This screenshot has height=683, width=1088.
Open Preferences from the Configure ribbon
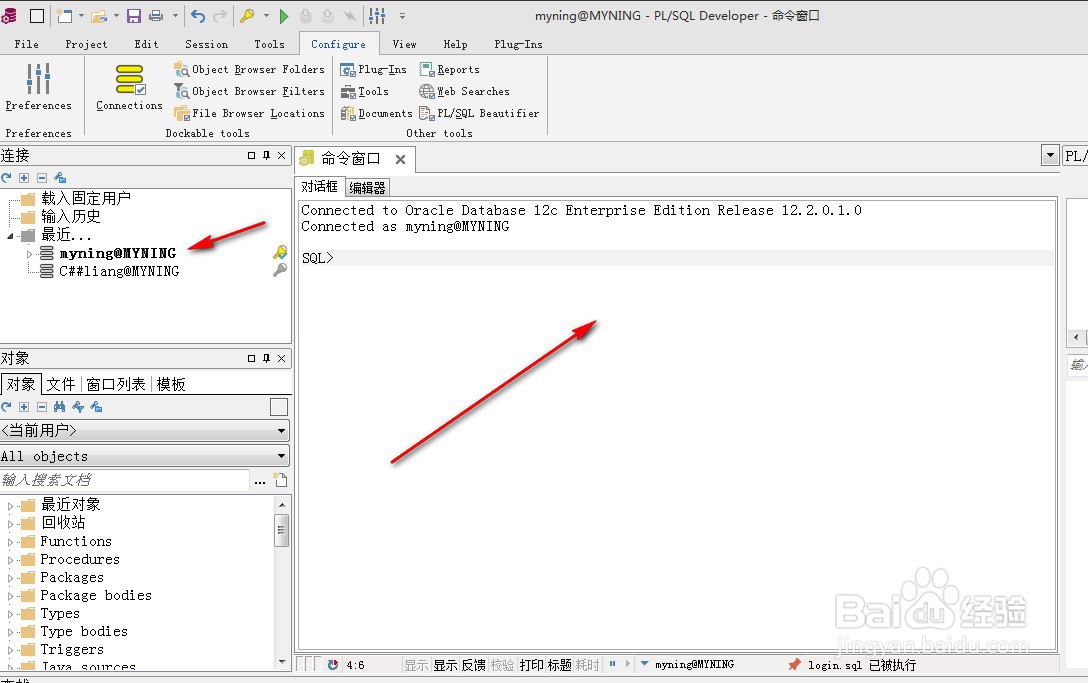pos(38,88)
